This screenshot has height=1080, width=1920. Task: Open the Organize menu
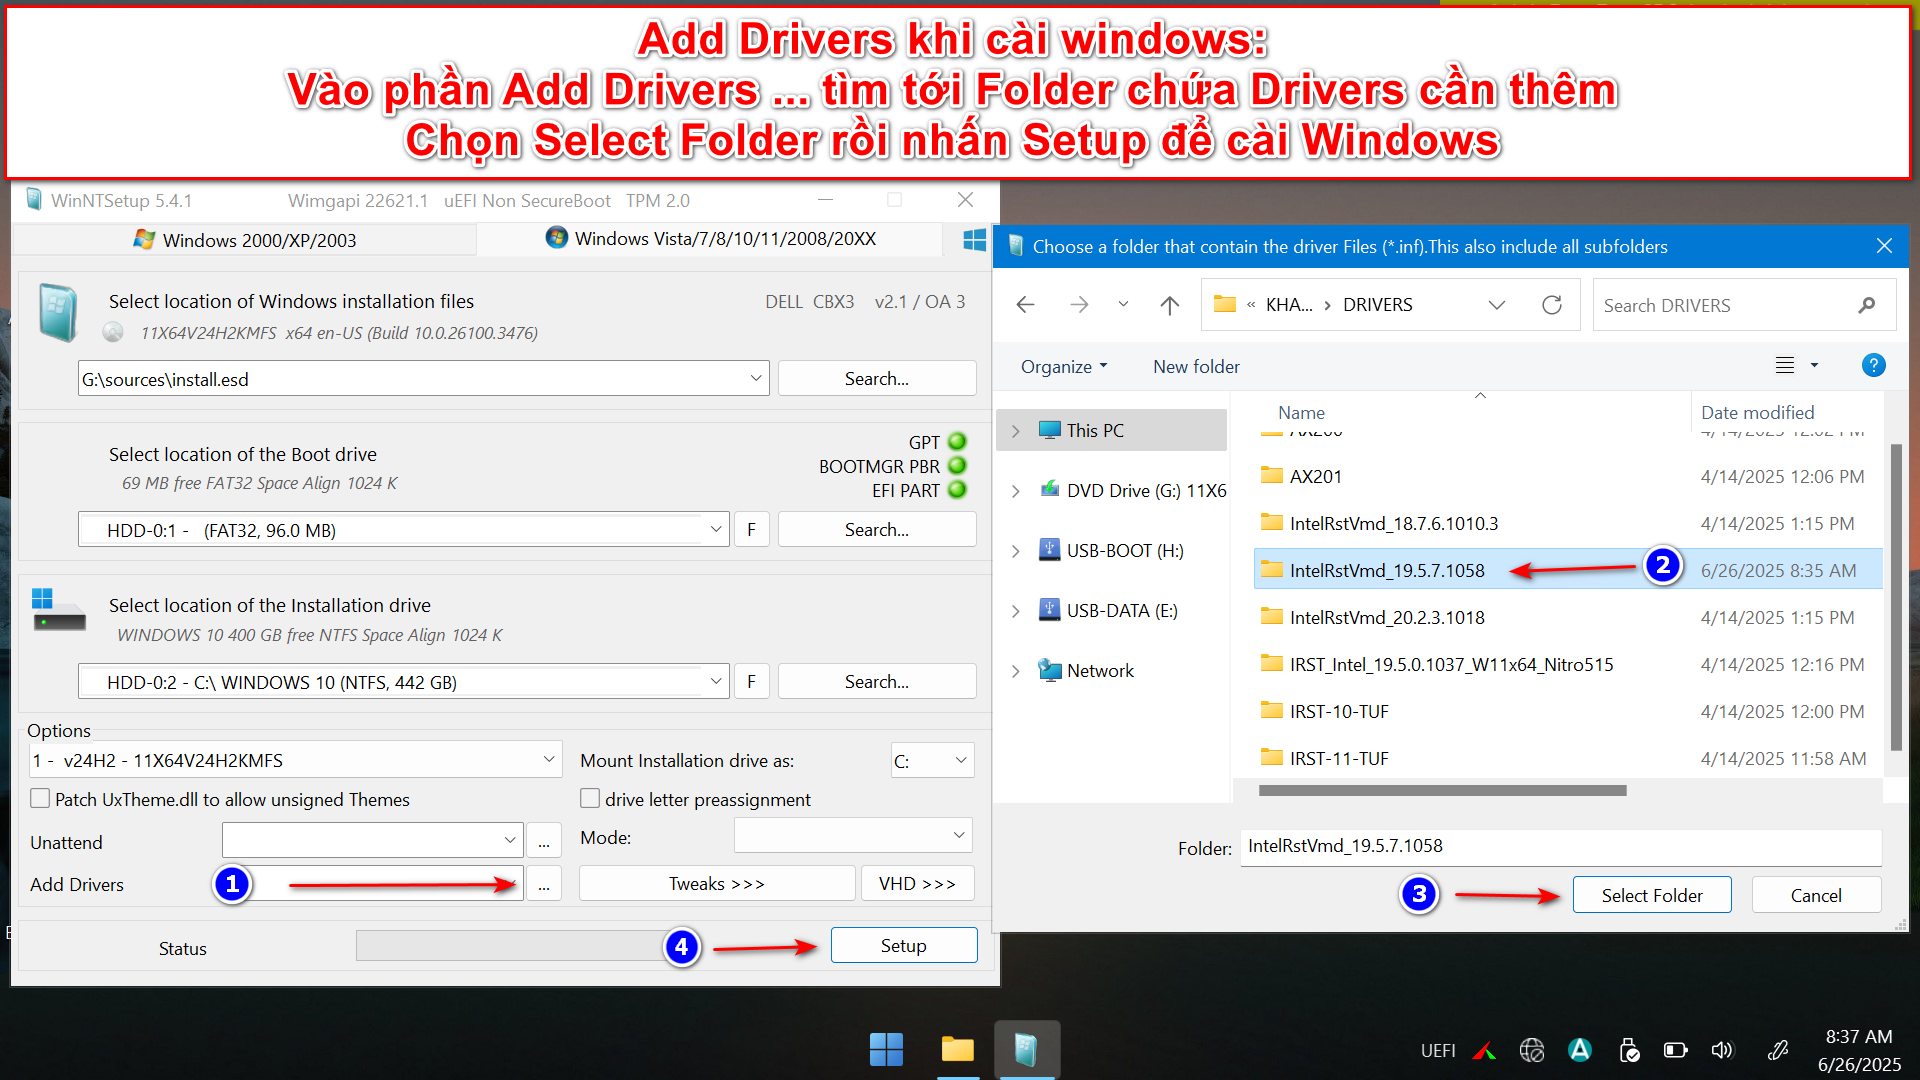pyautogui.click(x=1063, y=367)
